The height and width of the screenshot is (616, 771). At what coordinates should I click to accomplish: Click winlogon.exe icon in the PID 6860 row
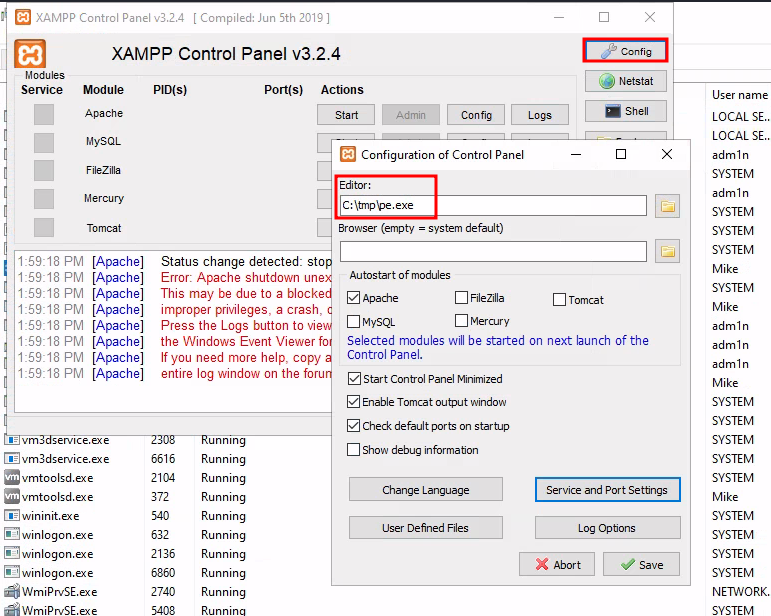coord(12,573)
